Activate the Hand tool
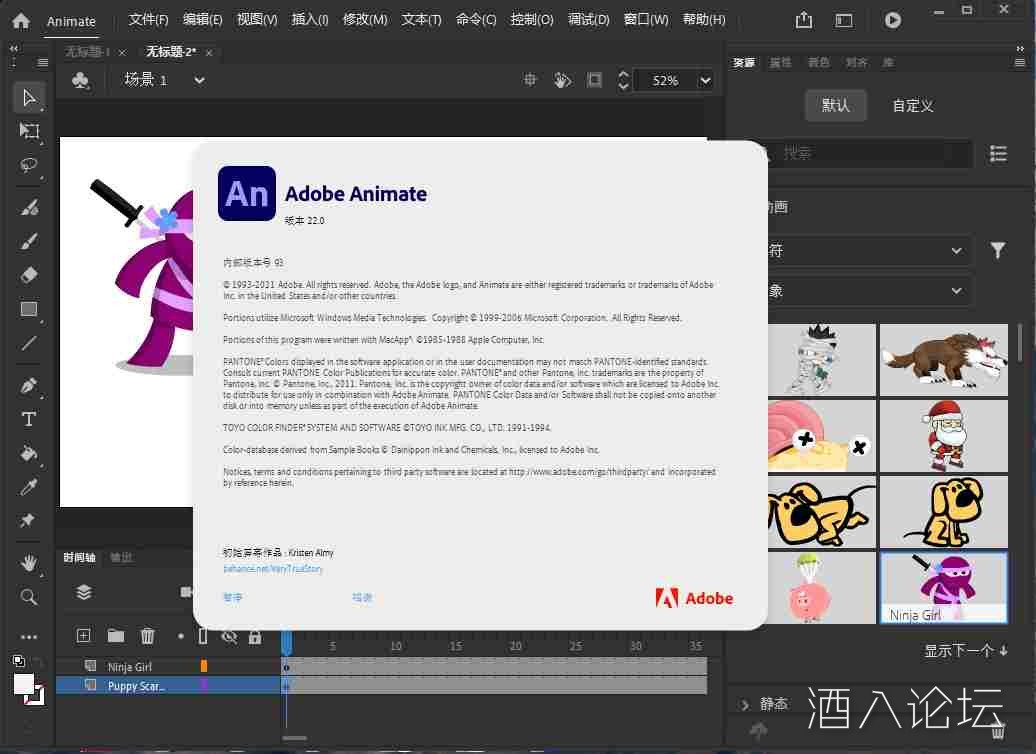This screenshot has height=754, width=1036. coord(29,563)
